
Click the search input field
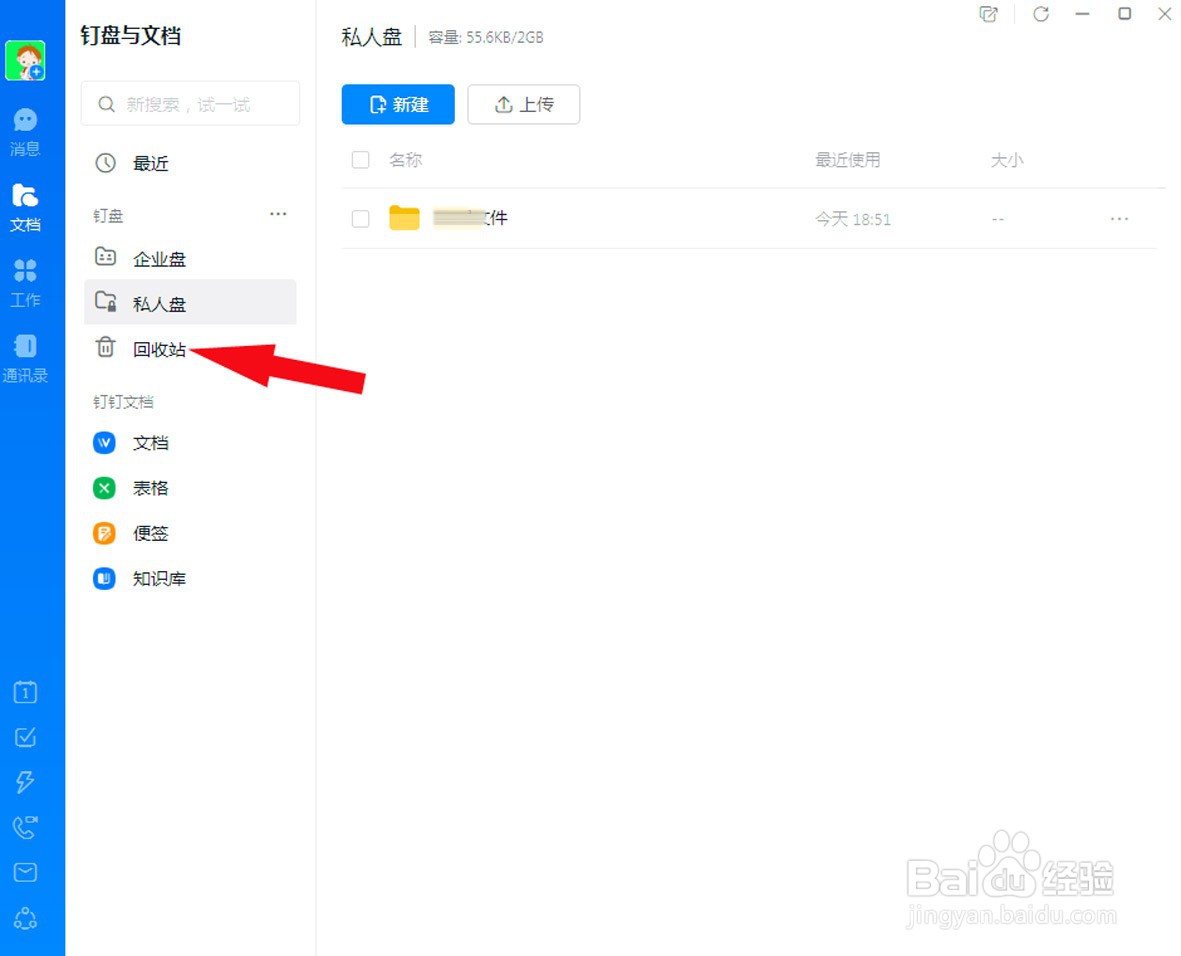[190, 103]
